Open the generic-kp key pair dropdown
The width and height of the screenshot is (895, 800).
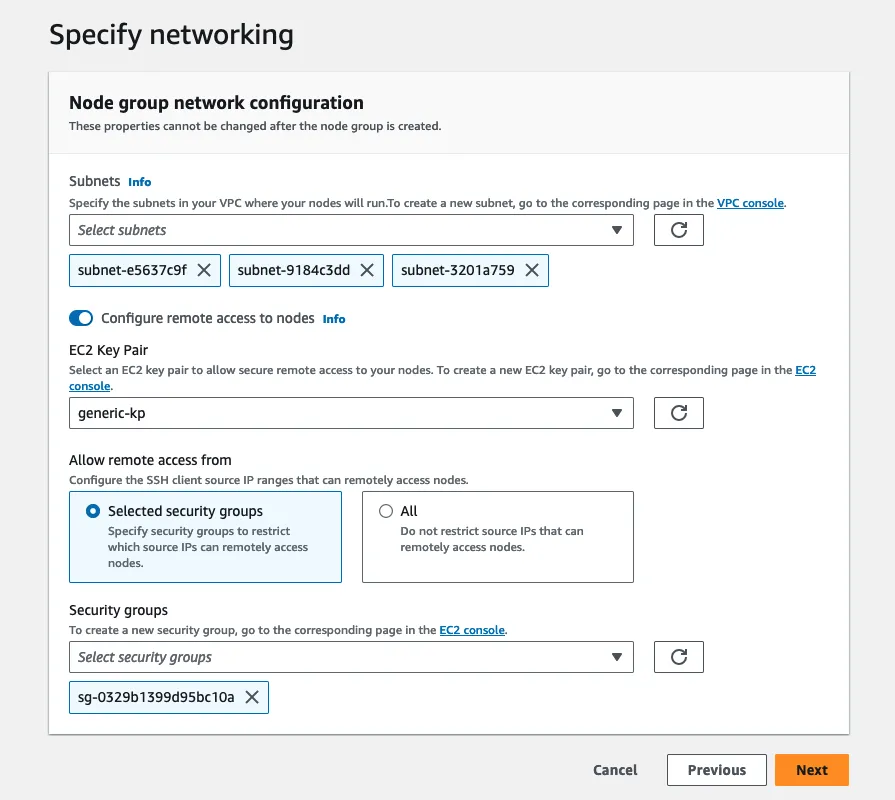(x=351, y=413)
